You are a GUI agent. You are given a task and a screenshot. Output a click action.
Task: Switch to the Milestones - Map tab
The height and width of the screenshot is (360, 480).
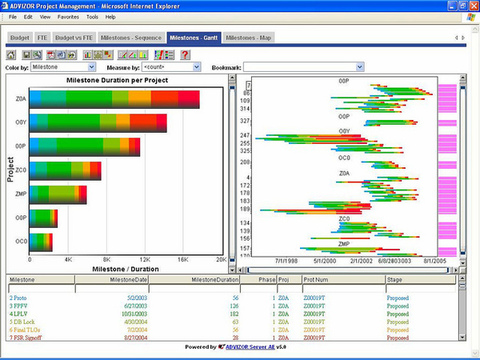(248, 38)
